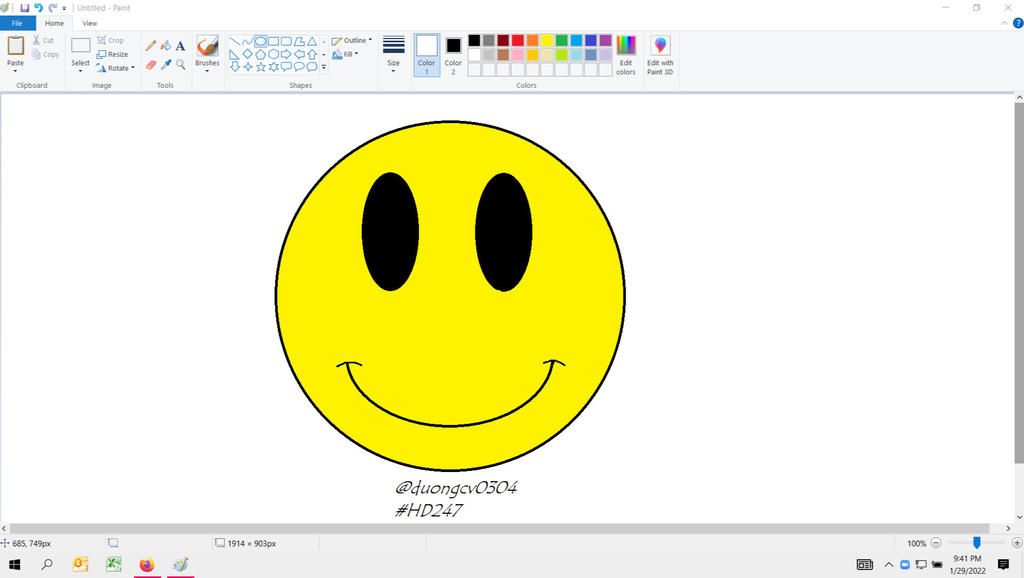Choose the yellow color swatch
Image resolution: width=1024 pixels, height=578 pixels.
[547, 40]
